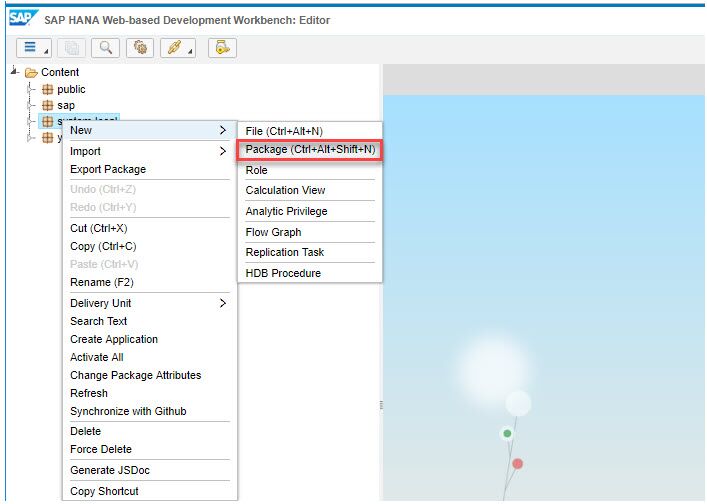Select the Content root label

tap(60, 72)
